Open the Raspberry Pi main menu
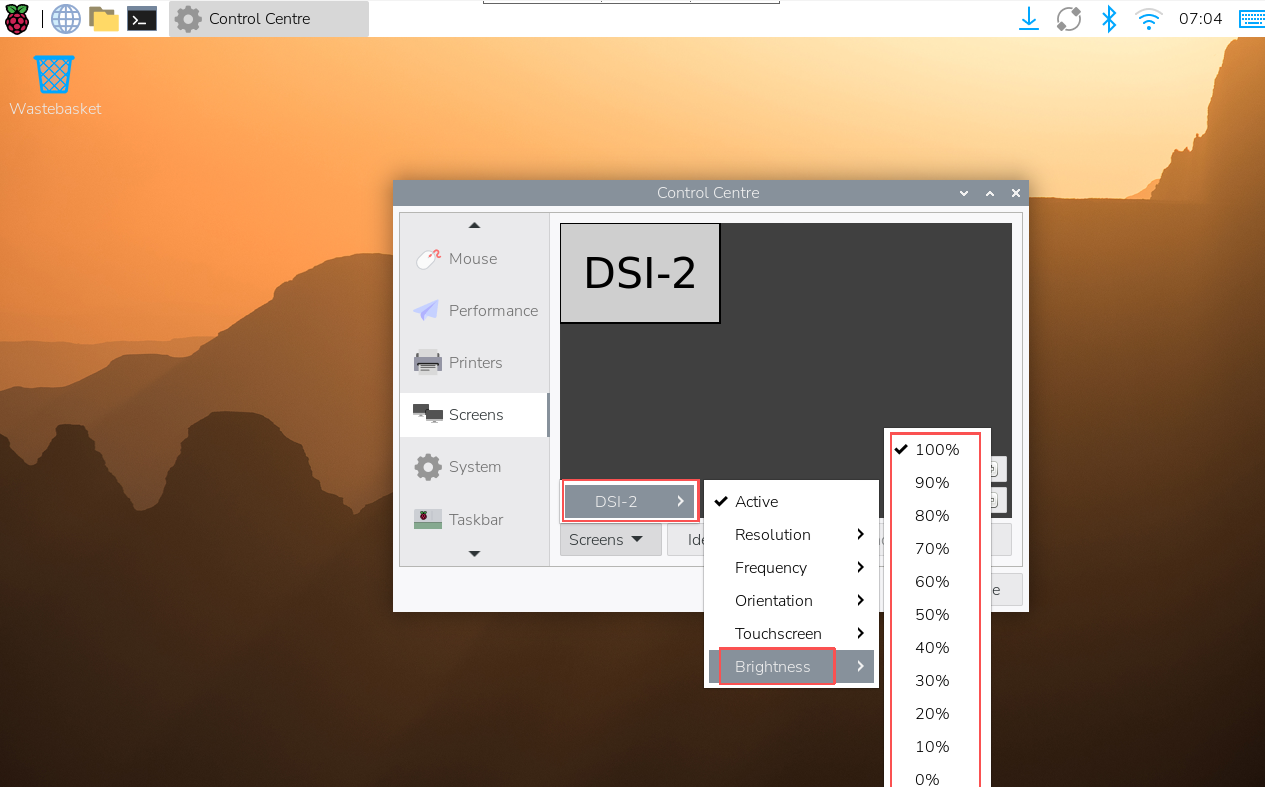 17,19
